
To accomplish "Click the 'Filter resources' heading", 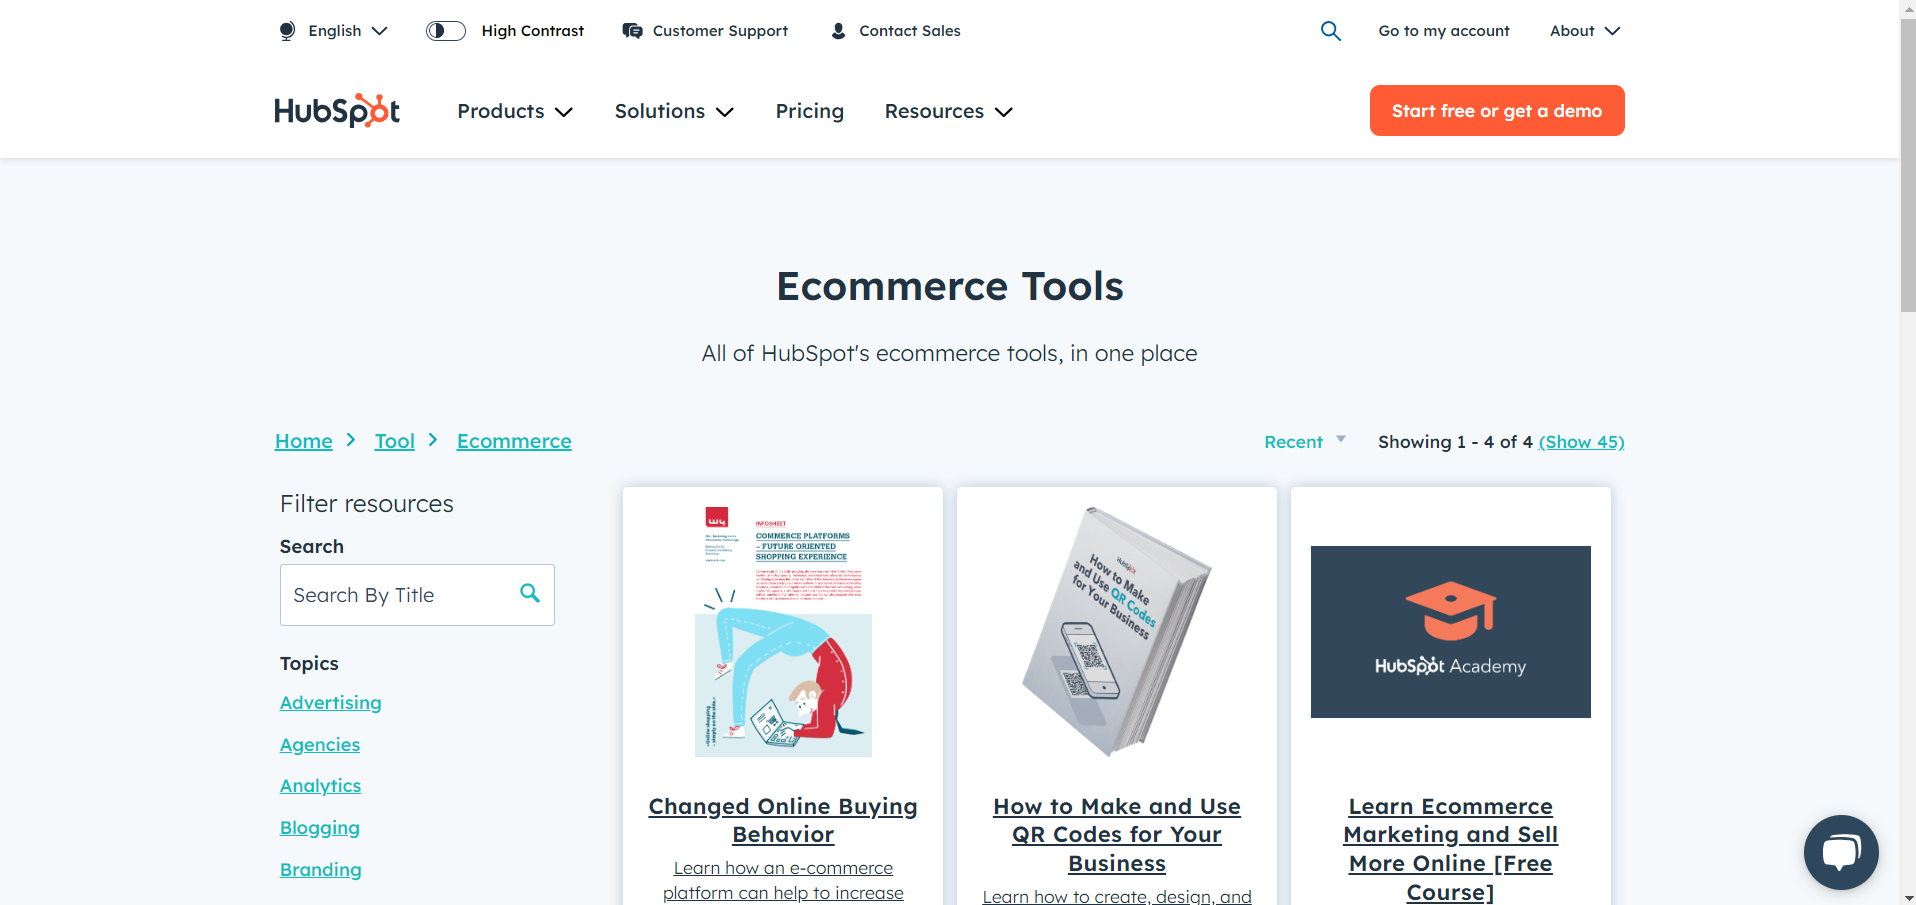I will [367, 504].
